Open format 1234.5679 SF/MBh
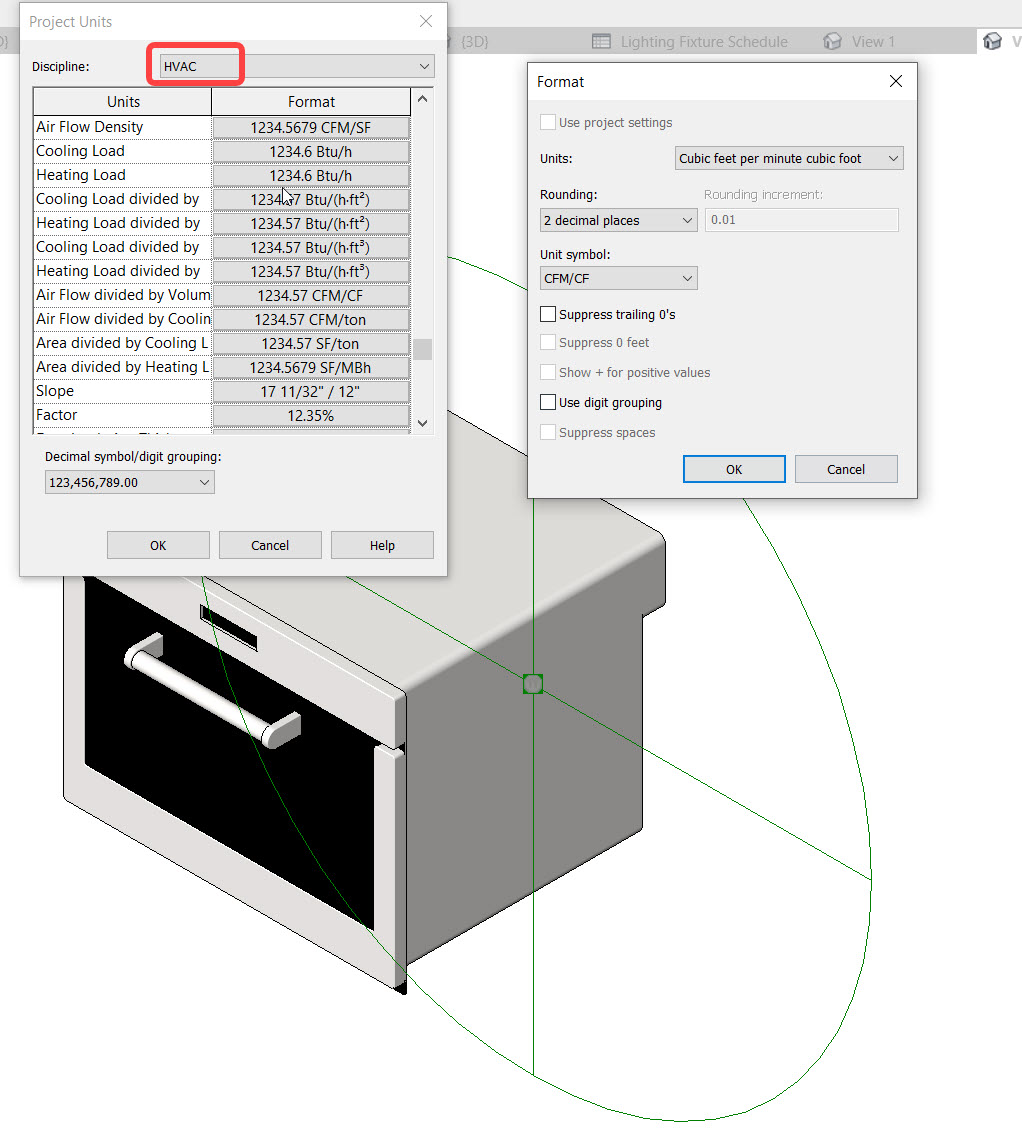This screenshot has width=1022, height=1129. point(311,368)
